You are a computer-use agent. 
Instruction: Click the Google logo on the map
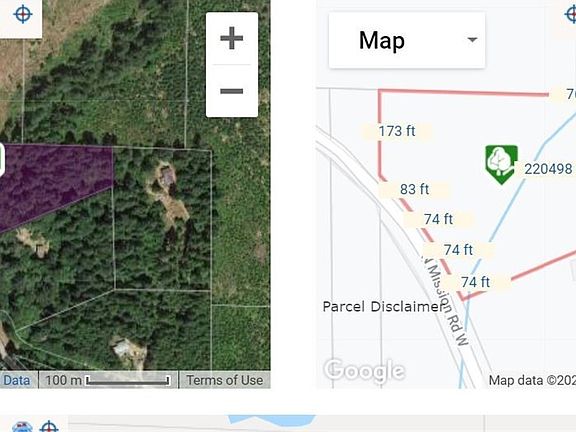coord(364,371)
